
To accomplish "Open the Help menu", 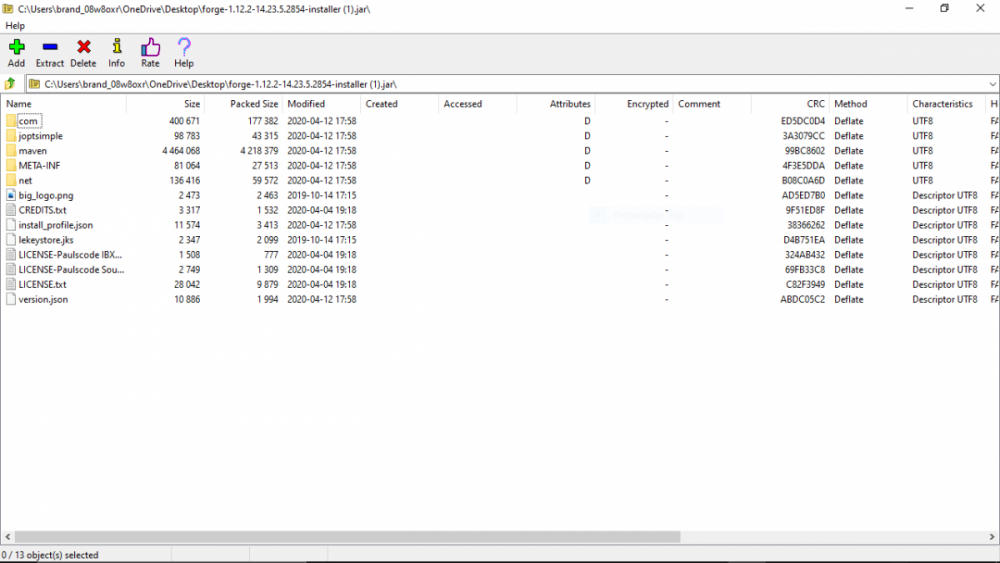I will pyautogui.click(x=15, y=25).
